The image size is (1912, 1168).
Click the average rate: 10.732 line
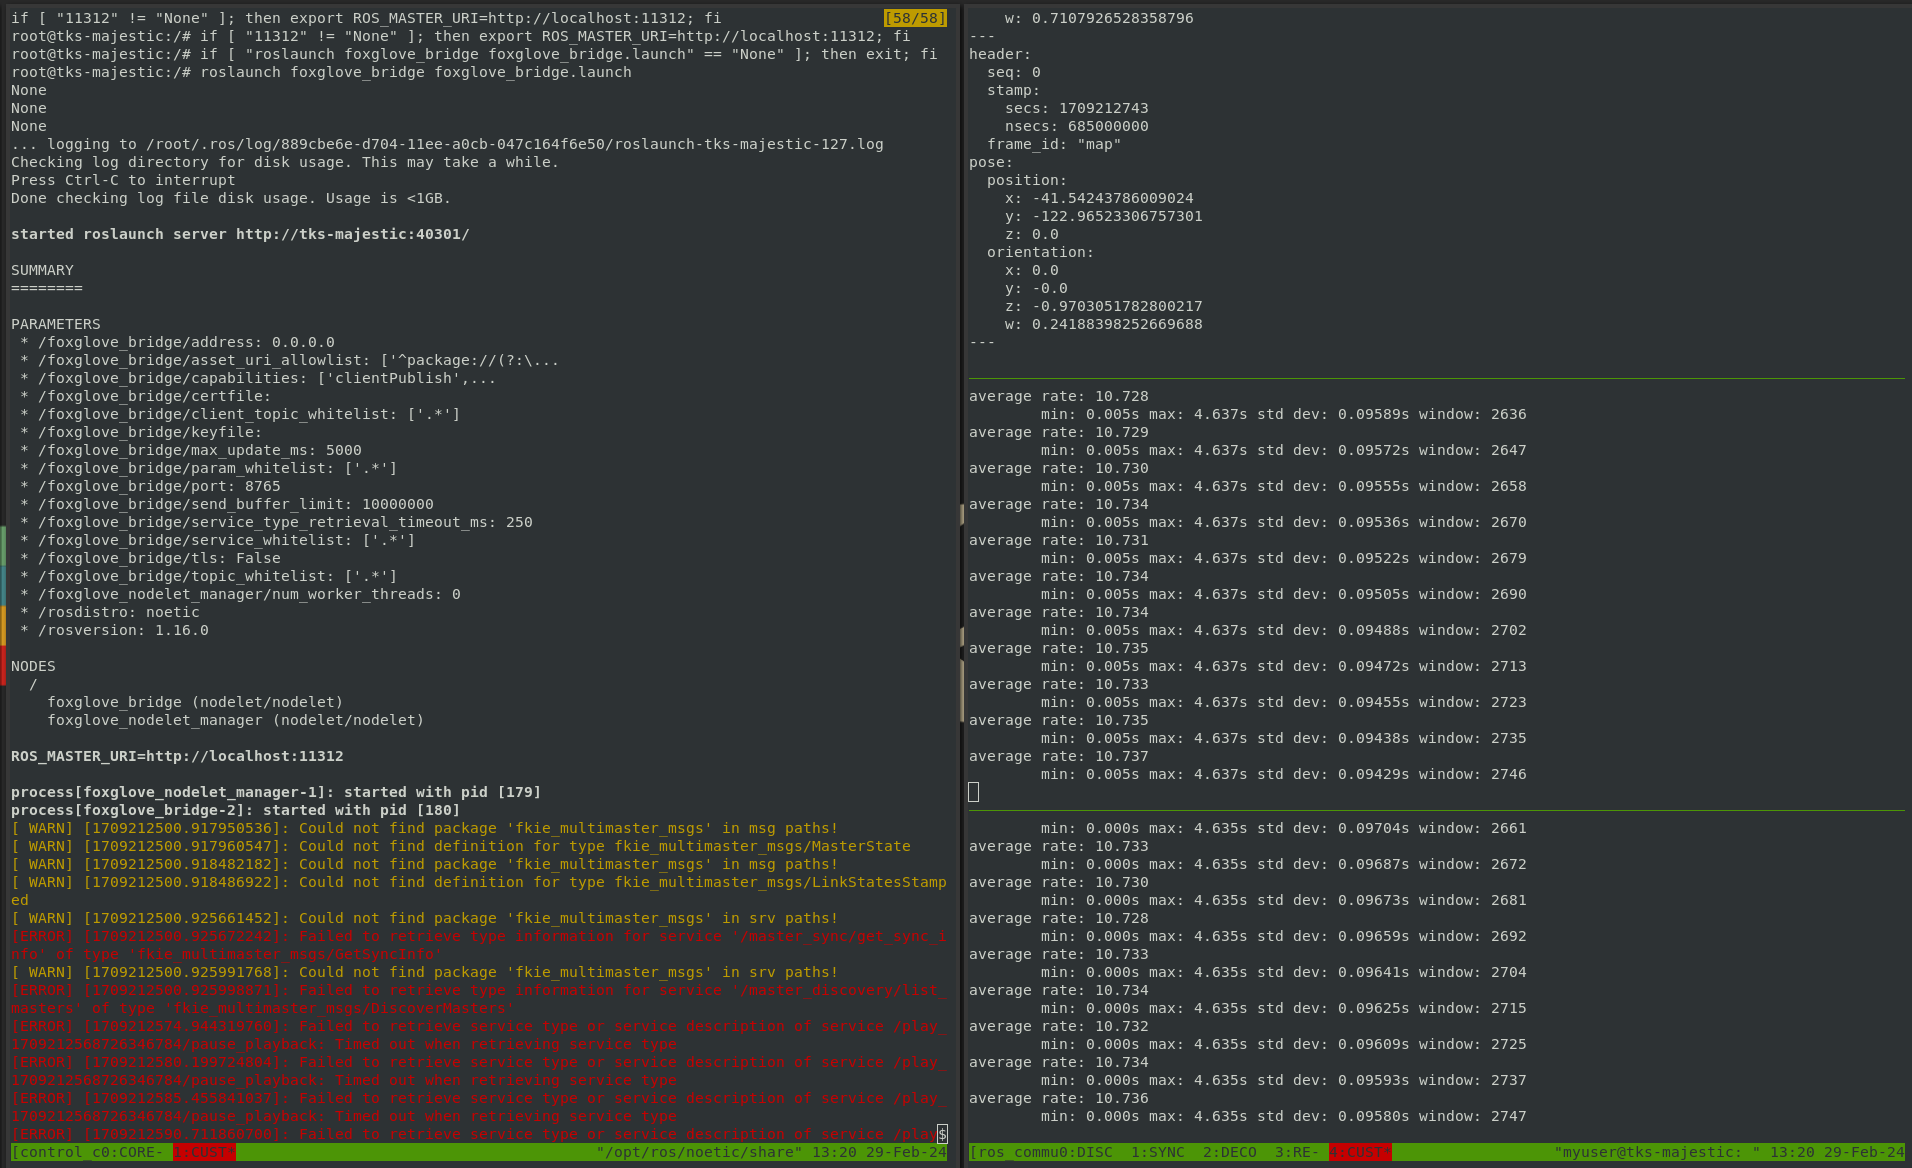pyautogui.click(x=1059, y=1026)
